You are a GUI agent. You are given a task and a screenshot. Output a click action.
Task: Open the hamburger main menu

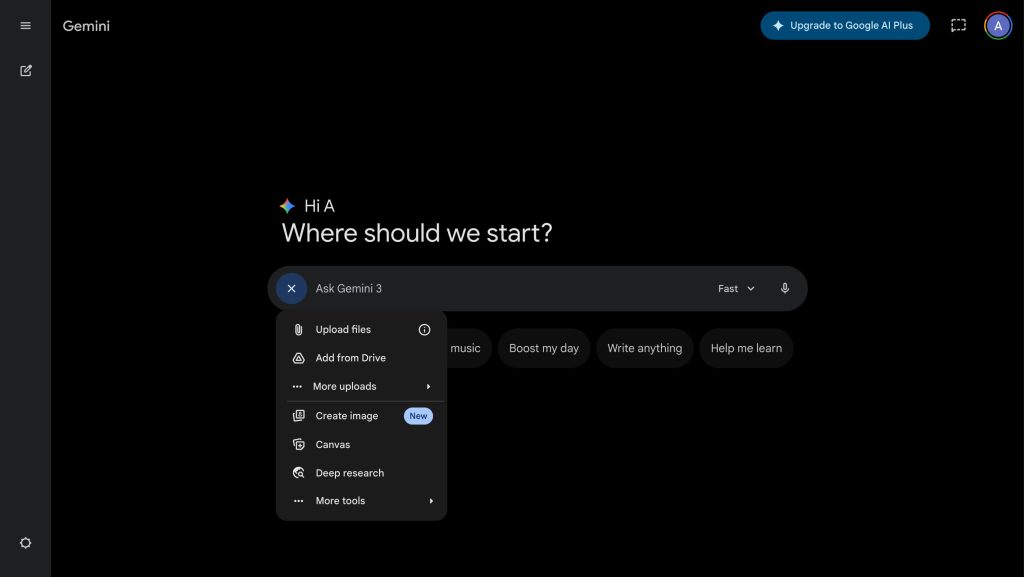tap(26, 26)
